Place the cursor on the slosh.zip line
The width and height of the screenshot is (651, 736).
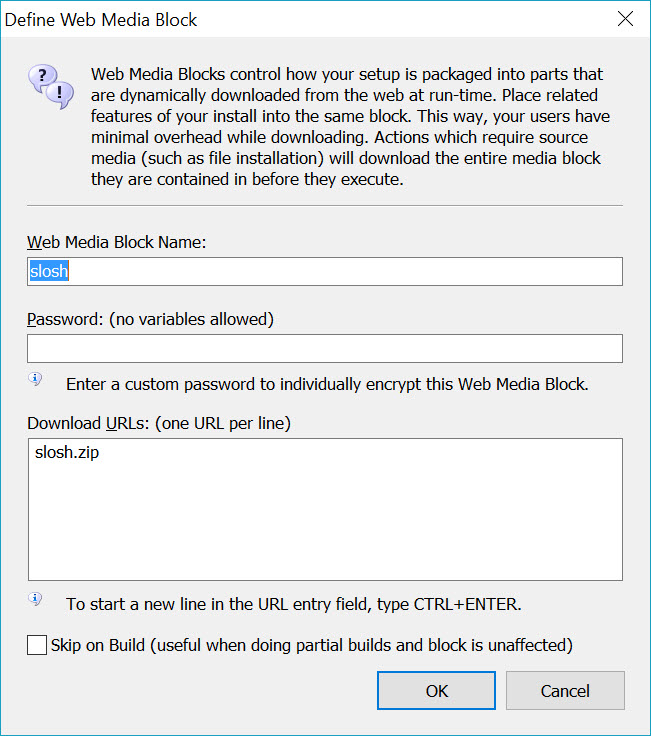click(x=67, y=452)
